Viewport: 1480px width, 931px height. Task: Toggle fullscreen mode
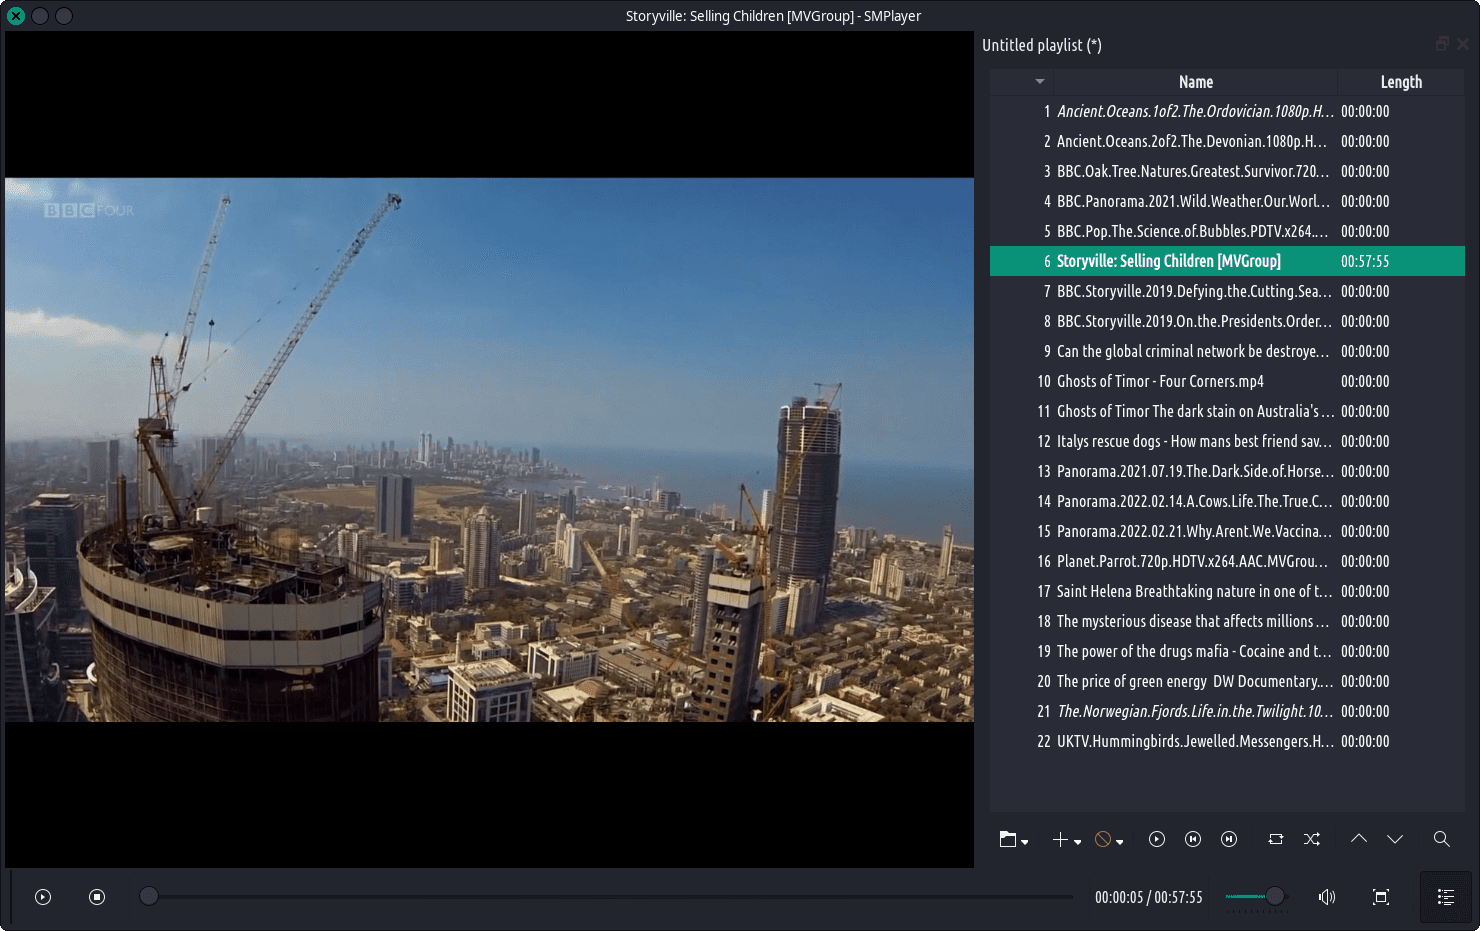coord(1381,897)
